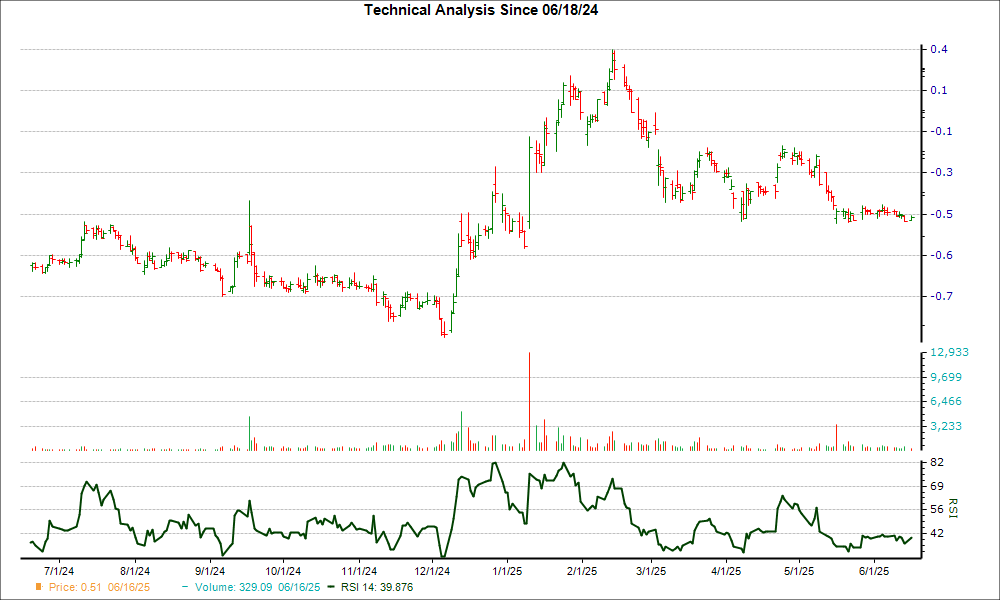Click the -0.1 price axis value
1000x600 pixels.
click(939, 131)
